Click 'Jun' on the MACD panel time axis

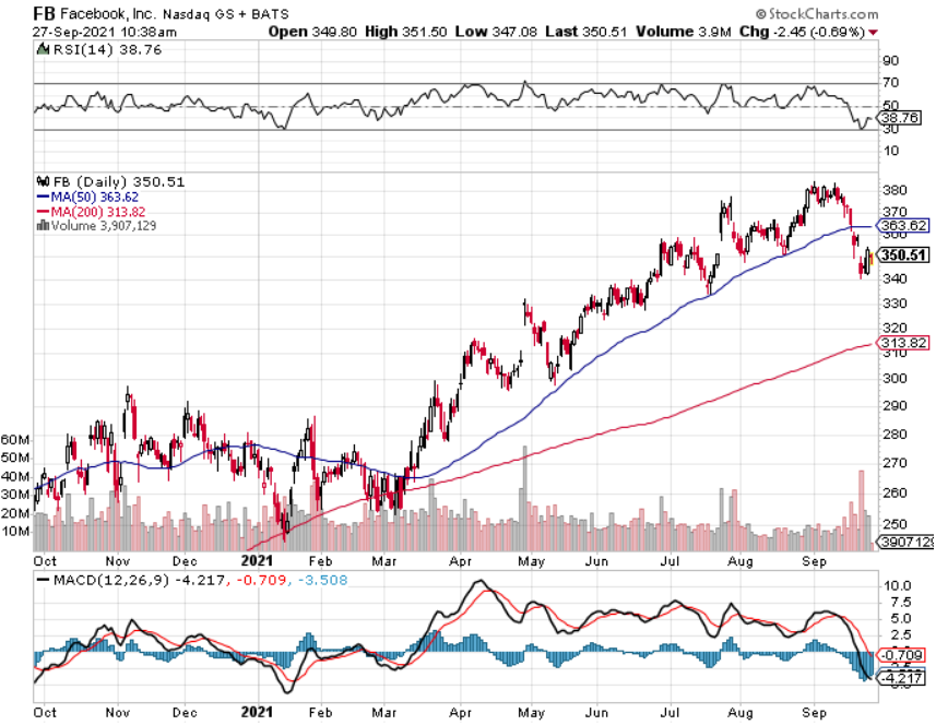tap(596, 713)
